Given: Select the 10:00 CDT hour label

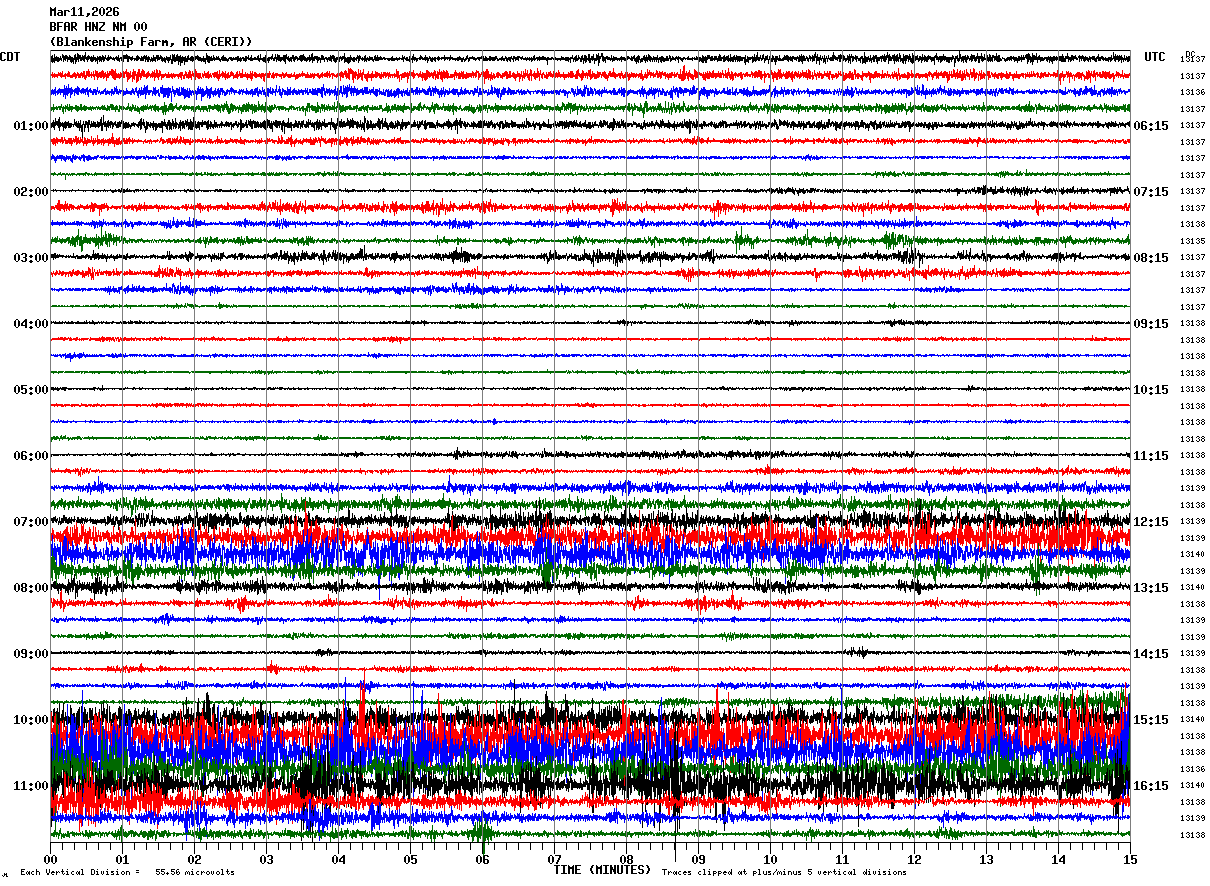Looking at the screenshot, I should pos(31,720).
